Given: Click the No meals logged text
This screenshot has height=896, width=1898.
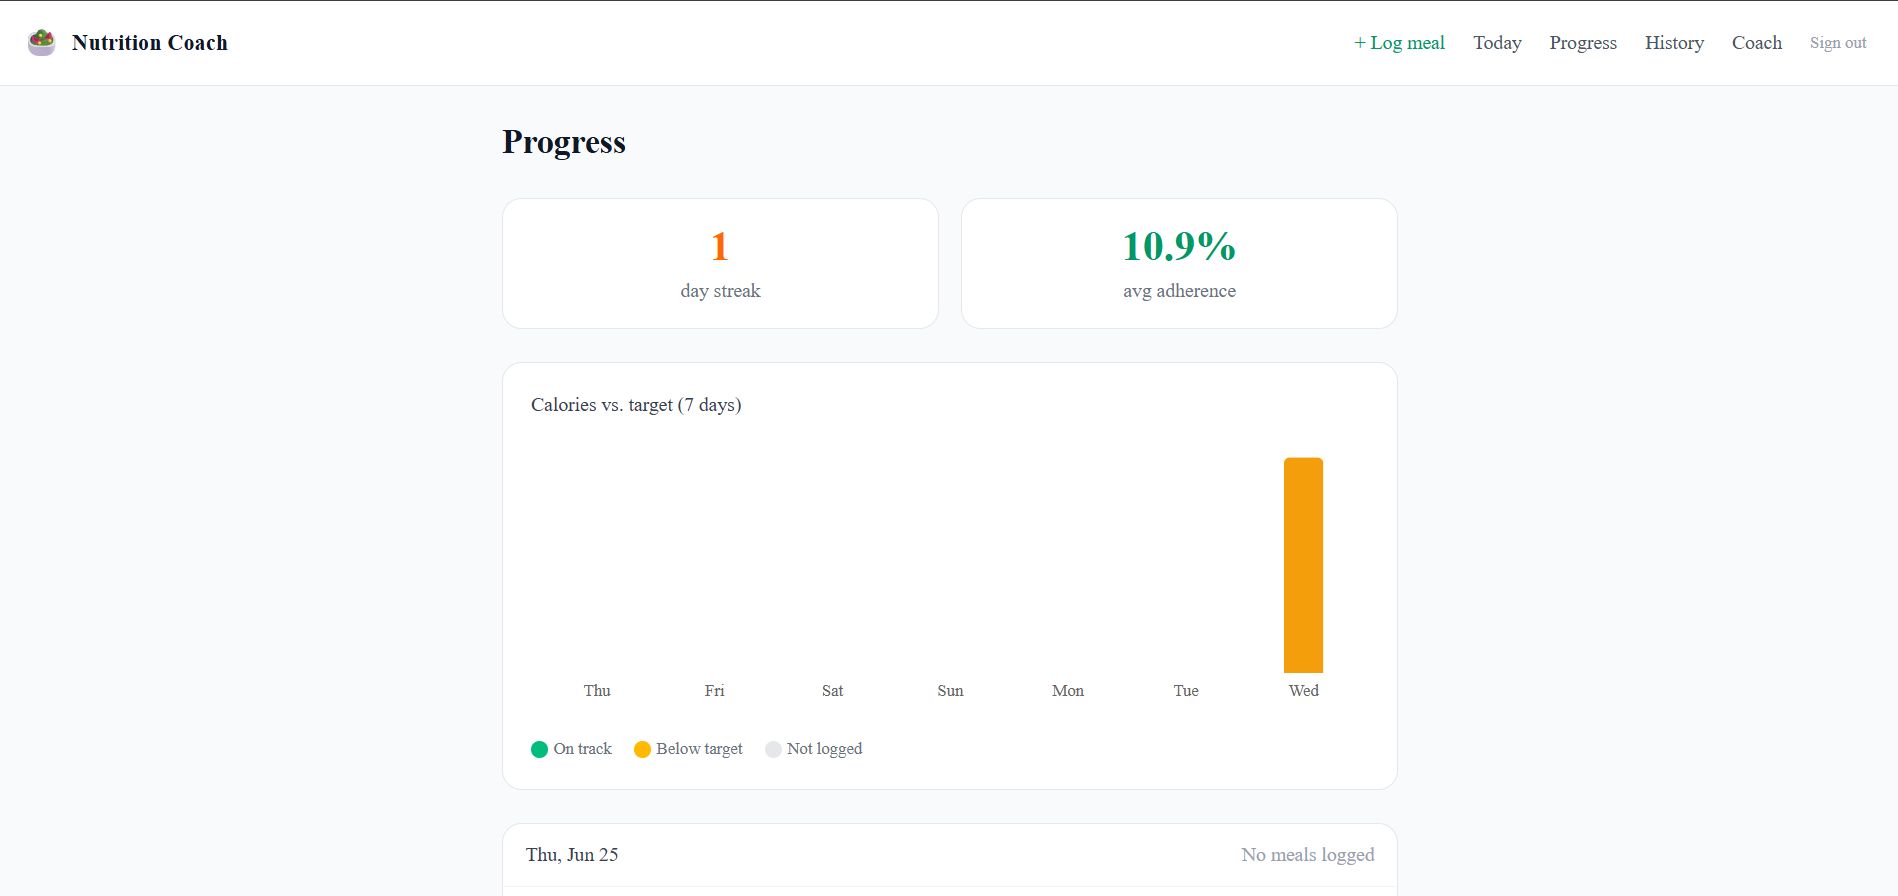Looking at the screenshot, I should (1308, 855).
